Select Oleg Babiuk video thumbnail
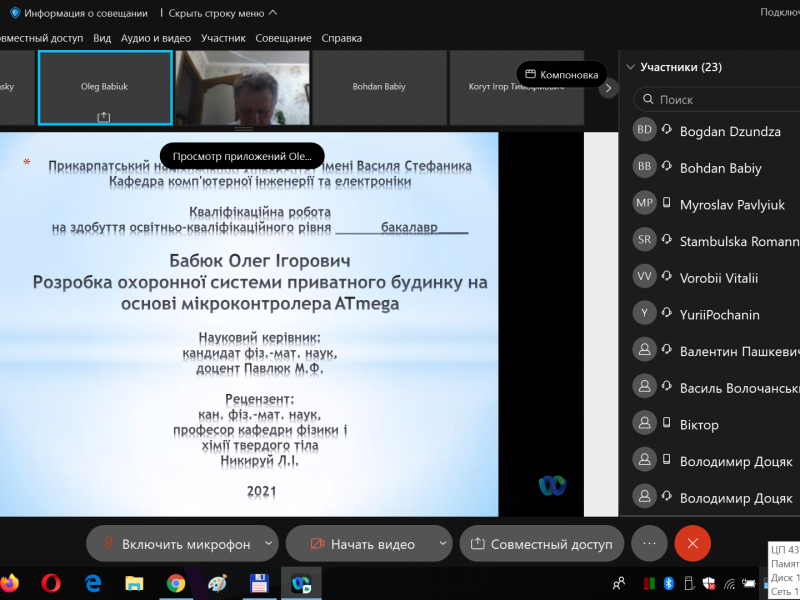The width and height of the screenshot is (800, 600). click(x=104, y=88)
